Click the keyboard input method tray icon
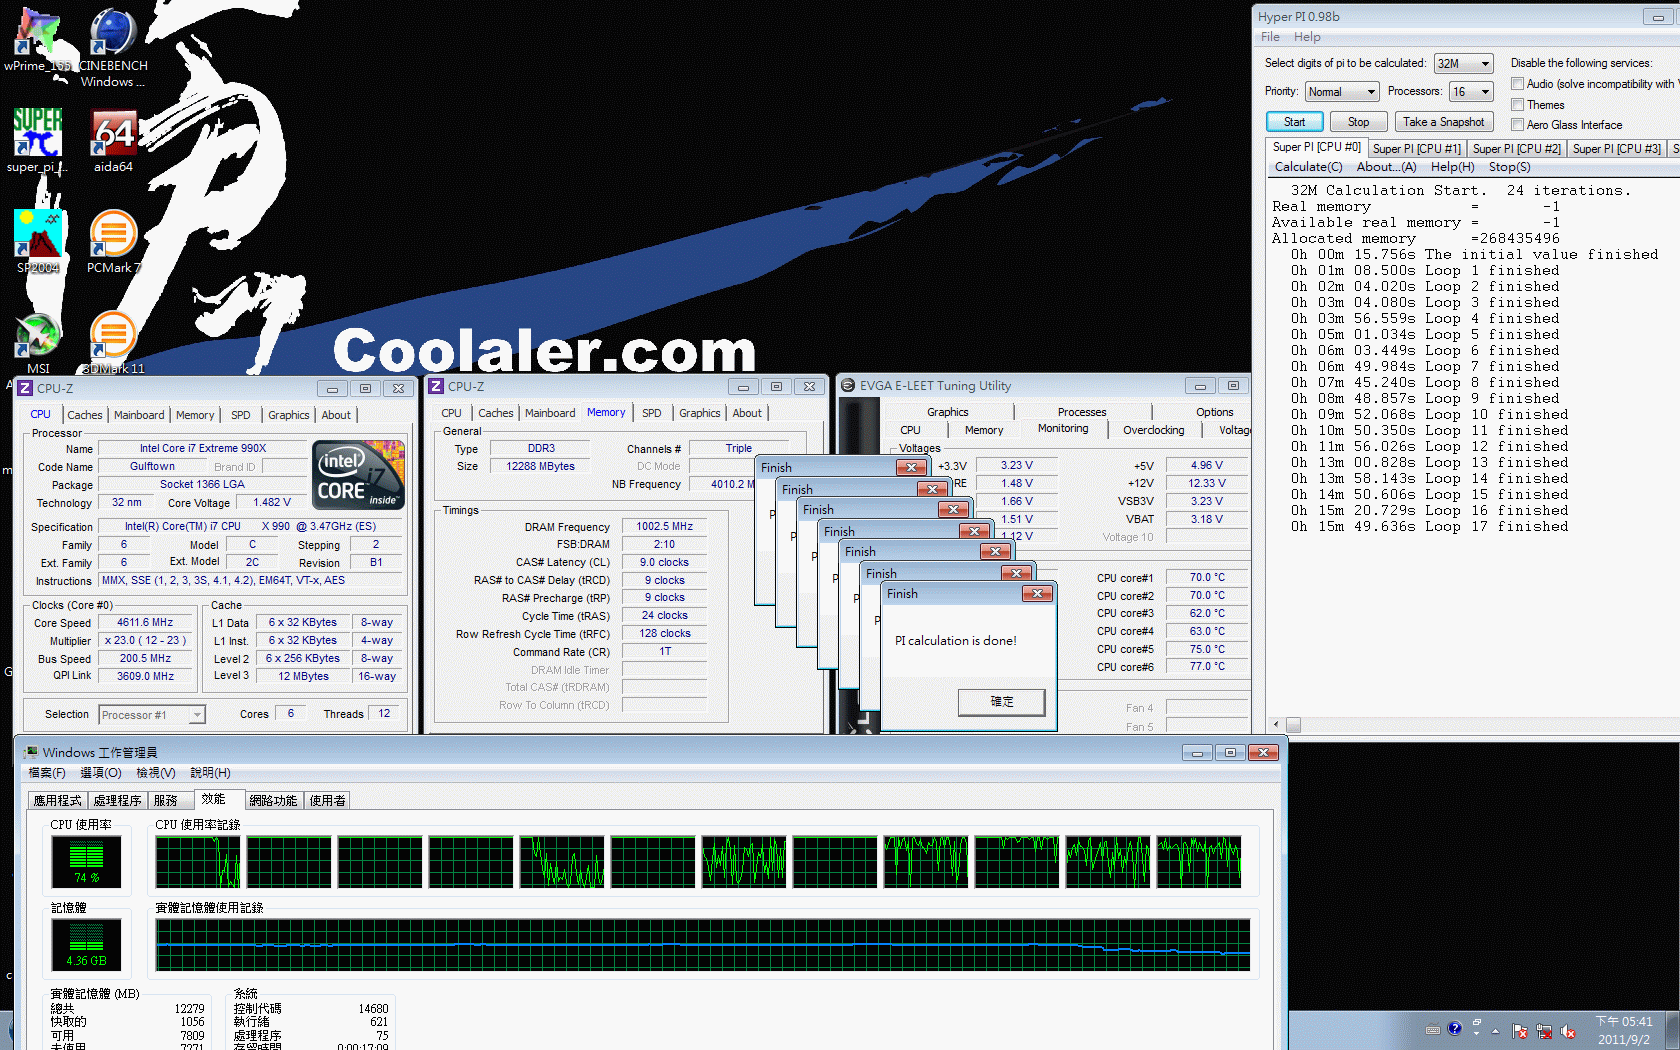The width and height of the screenshot is (1680, 1050). pyautogui.click(x=1433, y=1029)
